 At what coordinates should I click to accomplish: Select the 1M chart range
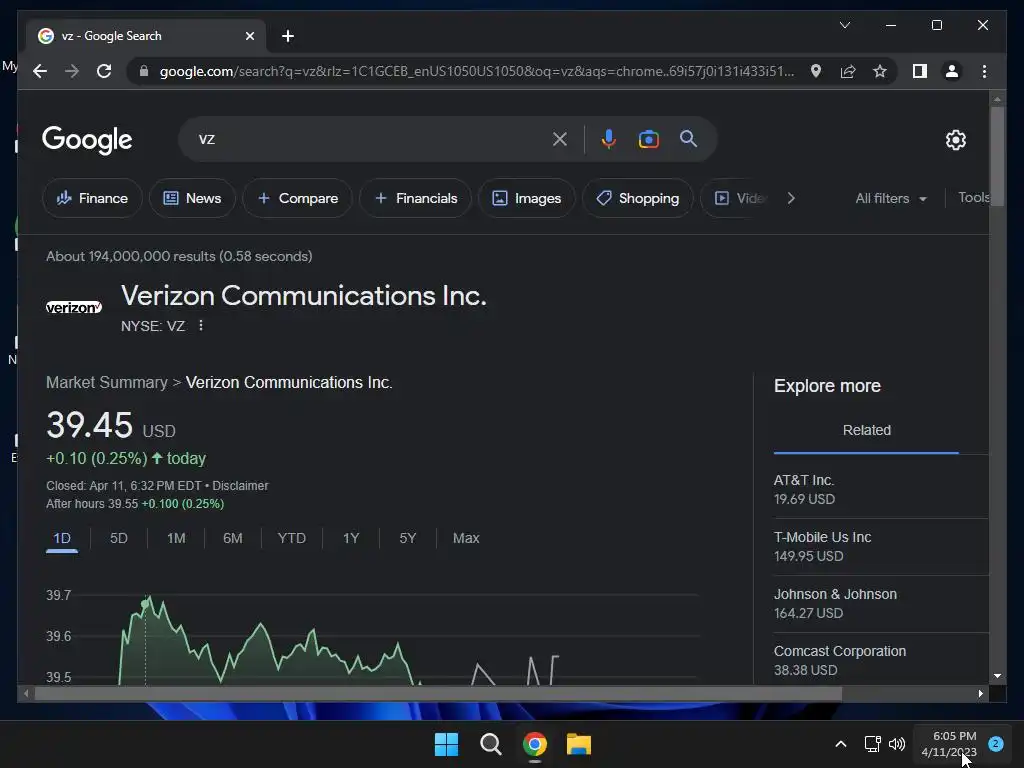coord(176,538)
